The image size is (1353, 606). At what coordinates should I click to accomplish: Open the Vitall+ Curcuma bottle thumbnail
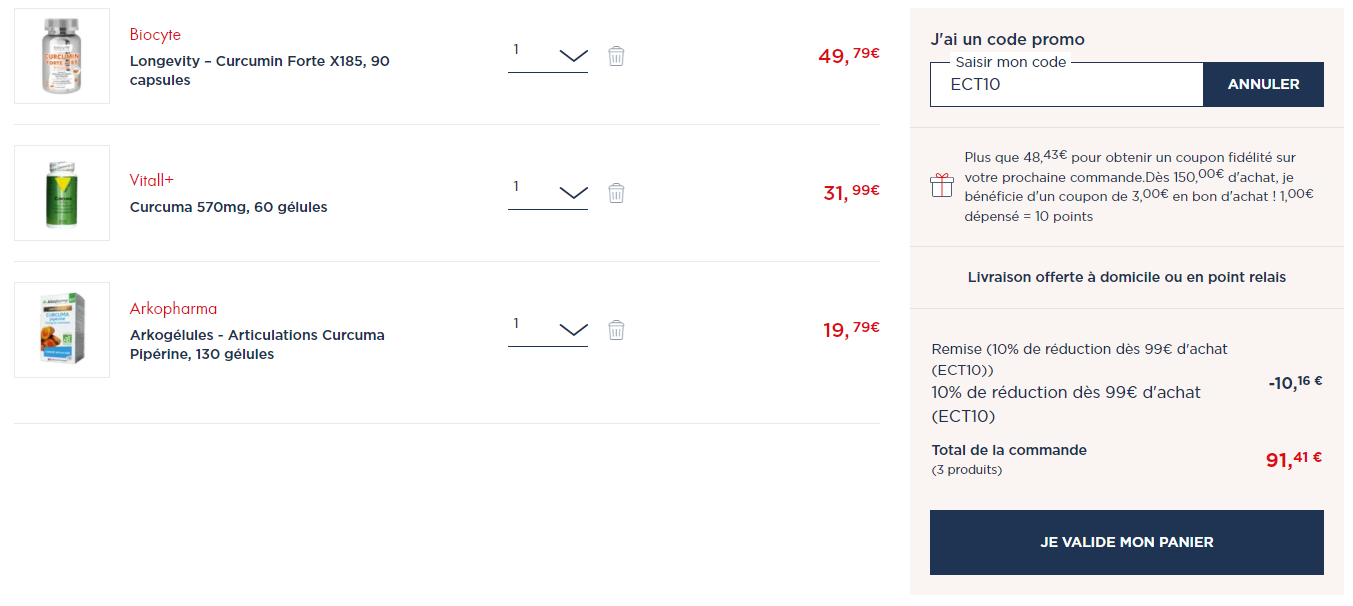62,193
